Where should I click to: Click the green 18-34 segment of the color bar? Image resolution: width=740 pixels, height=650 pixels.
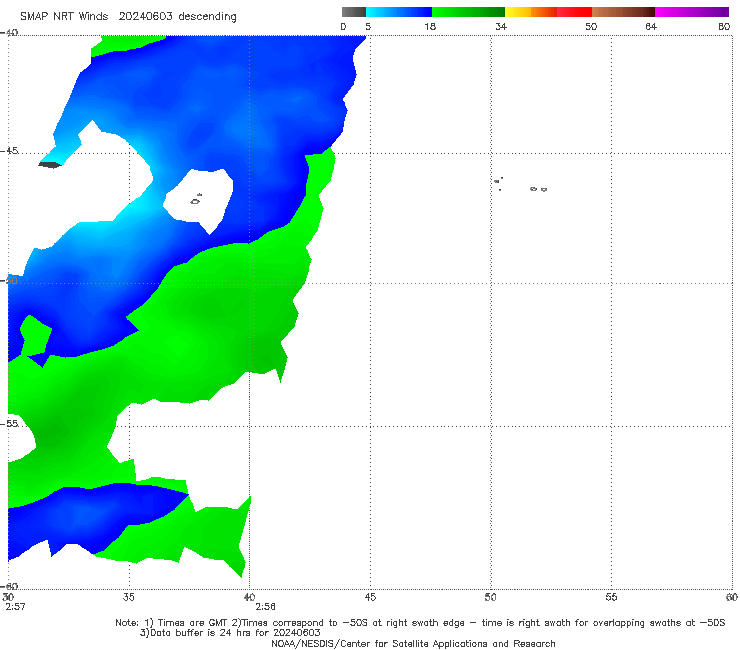(x=468, y=12)
